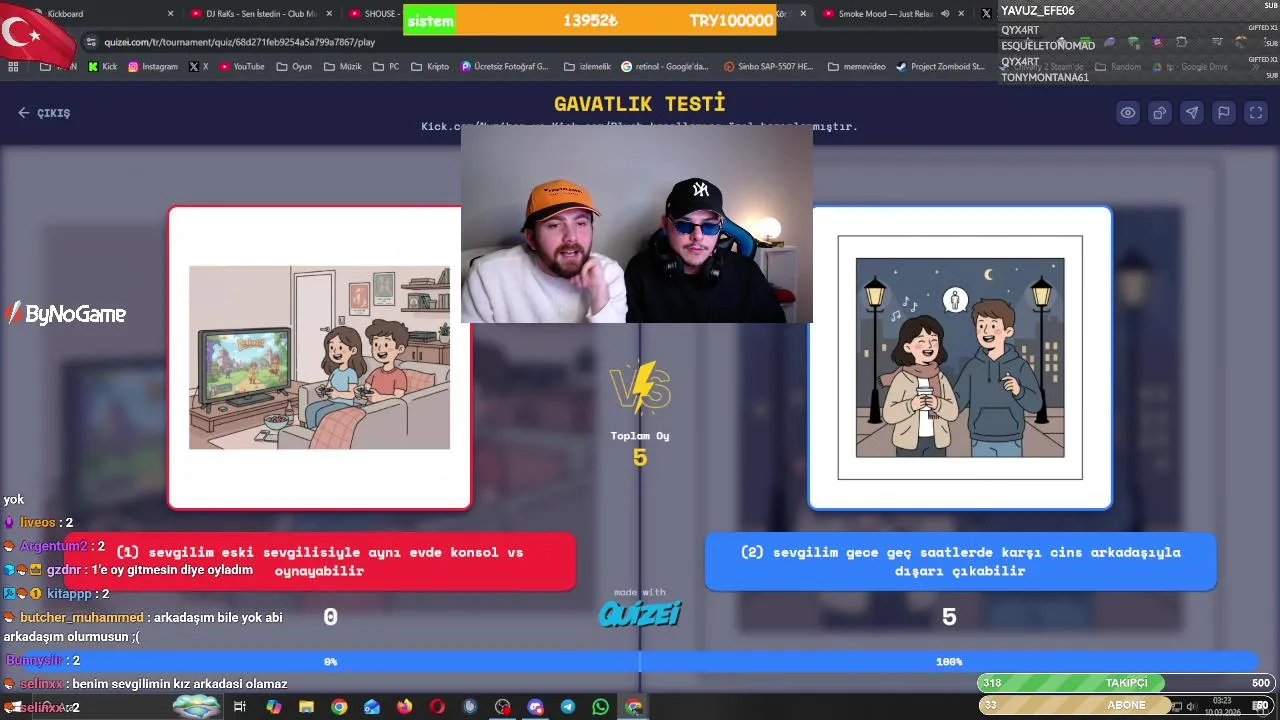Viewport: 1280px width, 720px height.
Task: Expand the PC bookmark folder
Action: pos(386,67)
